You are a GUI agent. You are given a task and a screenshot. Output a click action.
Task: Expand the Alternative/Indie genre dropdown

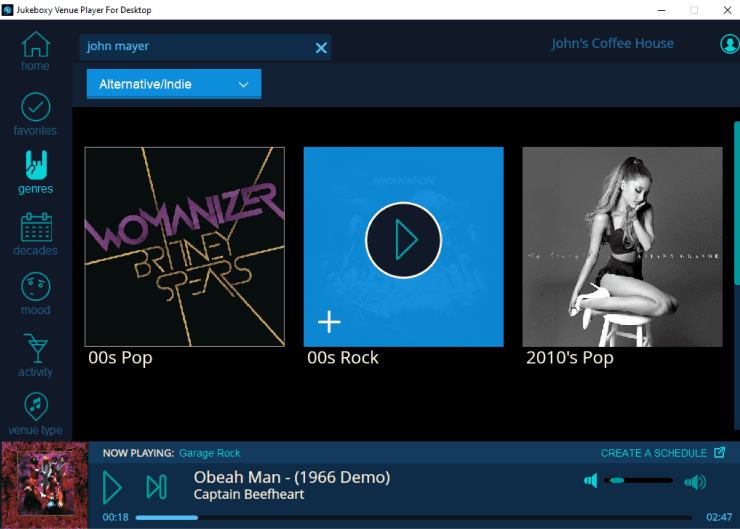coord(174,84)
